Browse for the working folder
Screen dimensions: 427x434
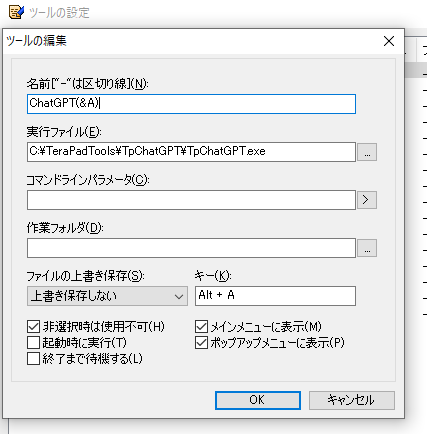pyautogui.click(x=367, y=248)
